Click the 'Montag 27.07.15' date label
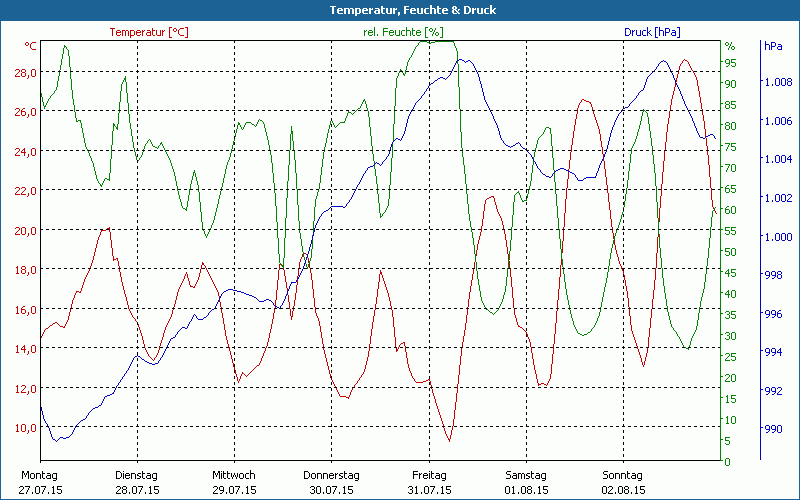Screen dimensions: 800x500 coord(40,482)
